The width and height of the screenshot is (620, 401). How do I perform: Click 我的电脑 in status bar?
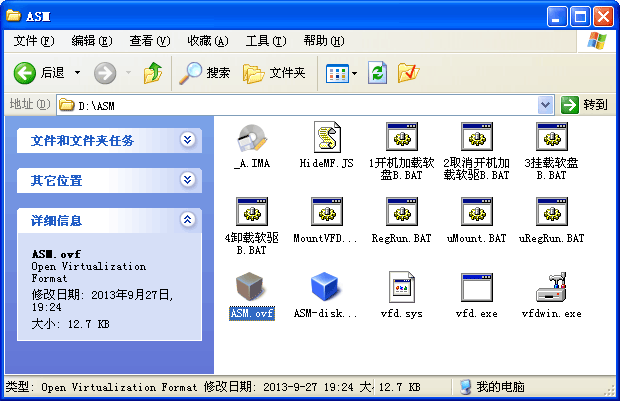coord(493,387)
